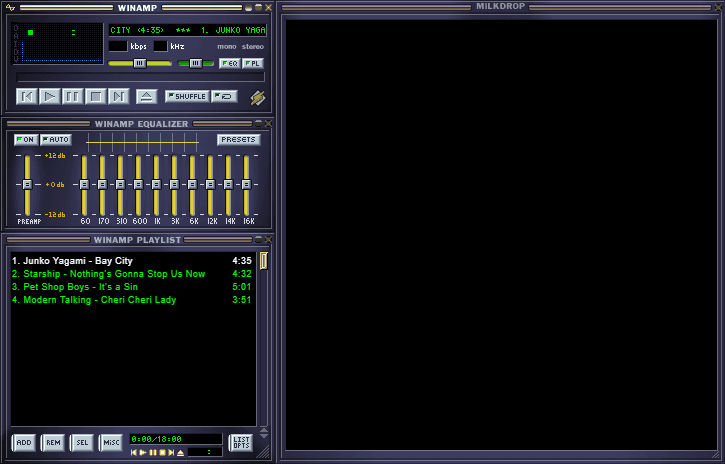Stop playback with the main Stop button
Image resolution: width=725 pixels, height=464 pixels.
(x=96, y=97)
